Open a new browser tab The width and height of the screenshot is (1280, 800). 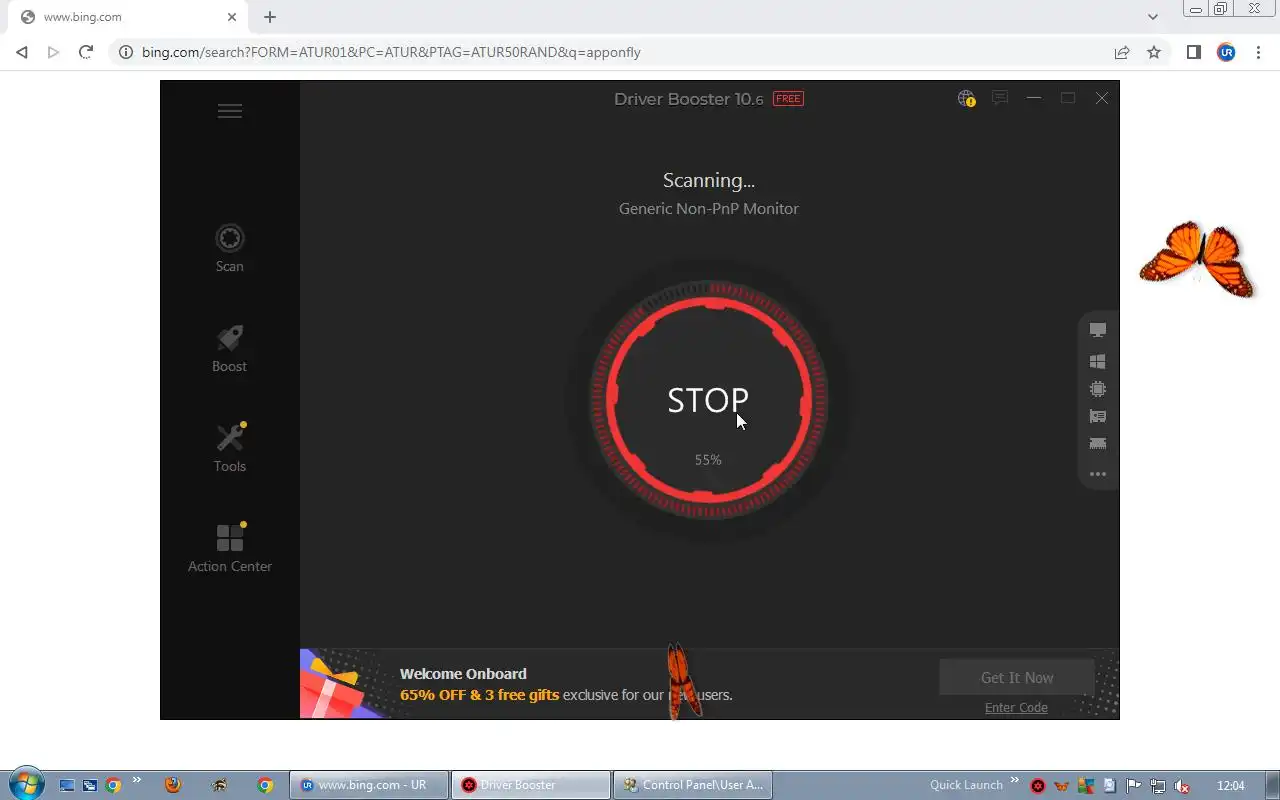coord(270,17)
